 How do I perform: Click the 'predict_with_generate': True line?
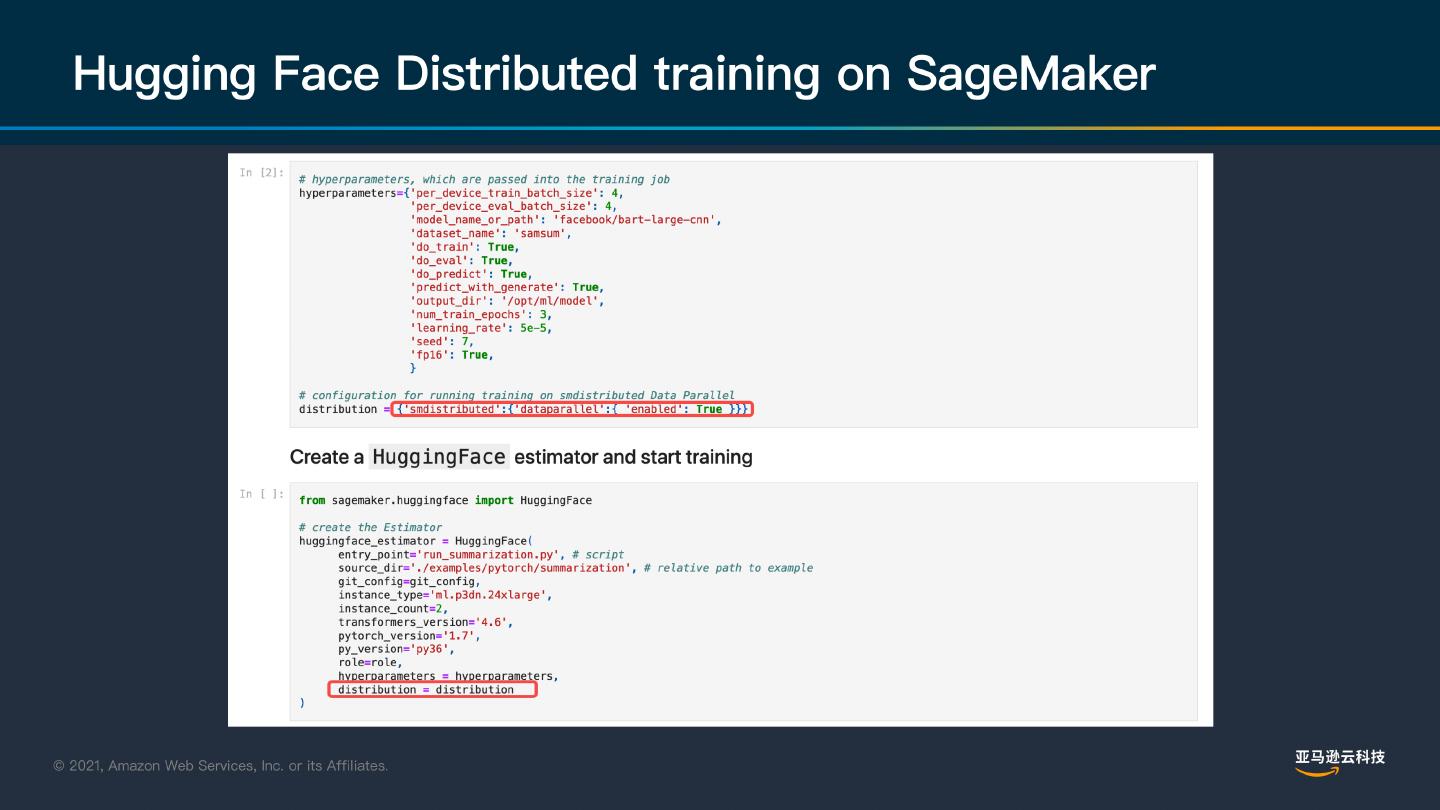[x=507, y=287]
